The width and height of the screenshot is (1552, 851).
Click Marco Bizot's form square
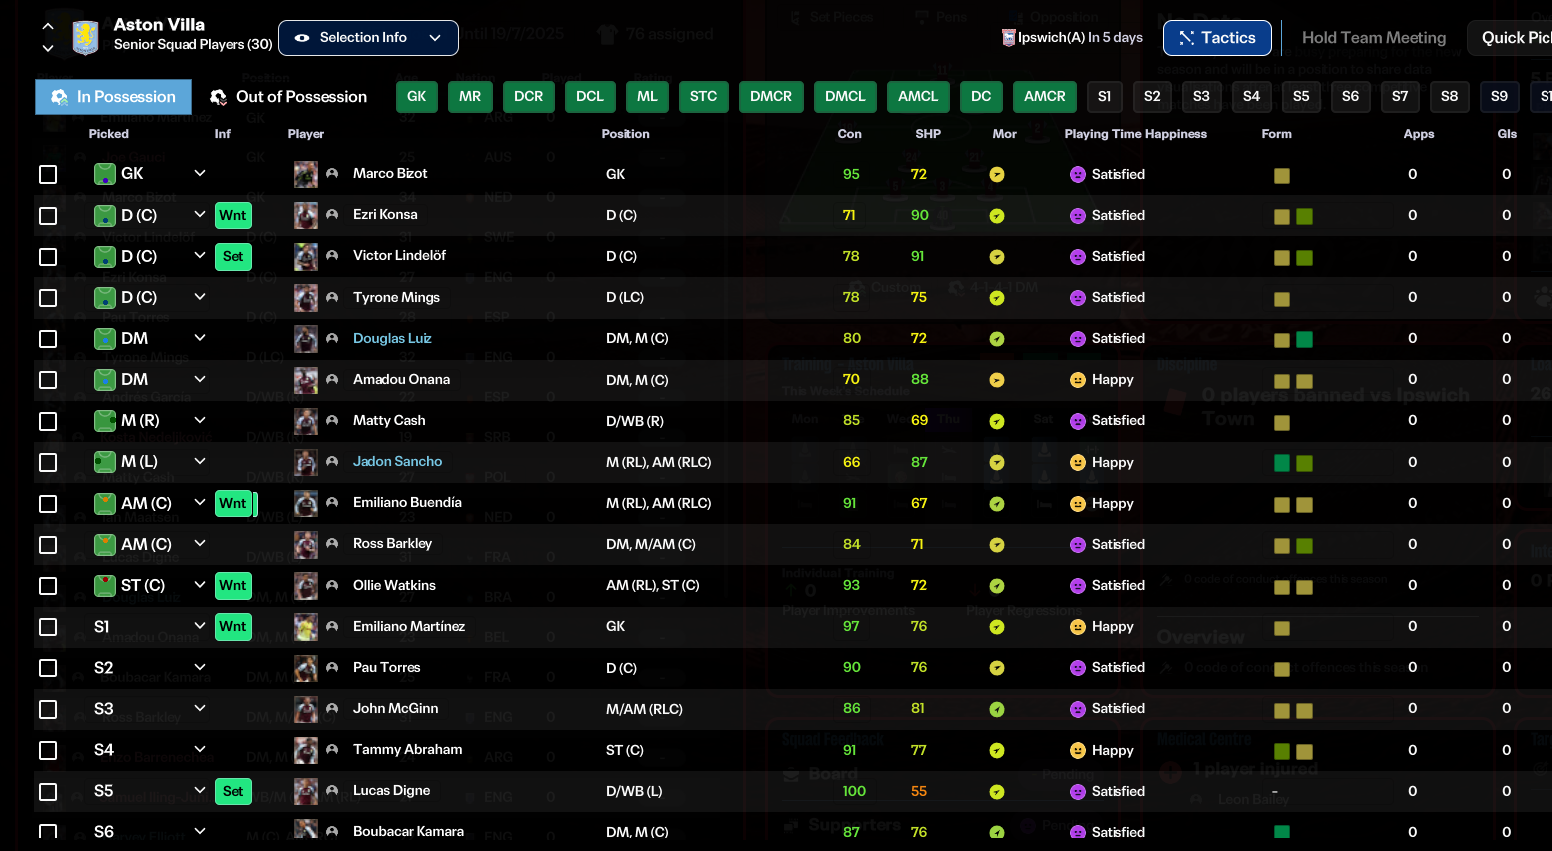[x=1281, y=175]
